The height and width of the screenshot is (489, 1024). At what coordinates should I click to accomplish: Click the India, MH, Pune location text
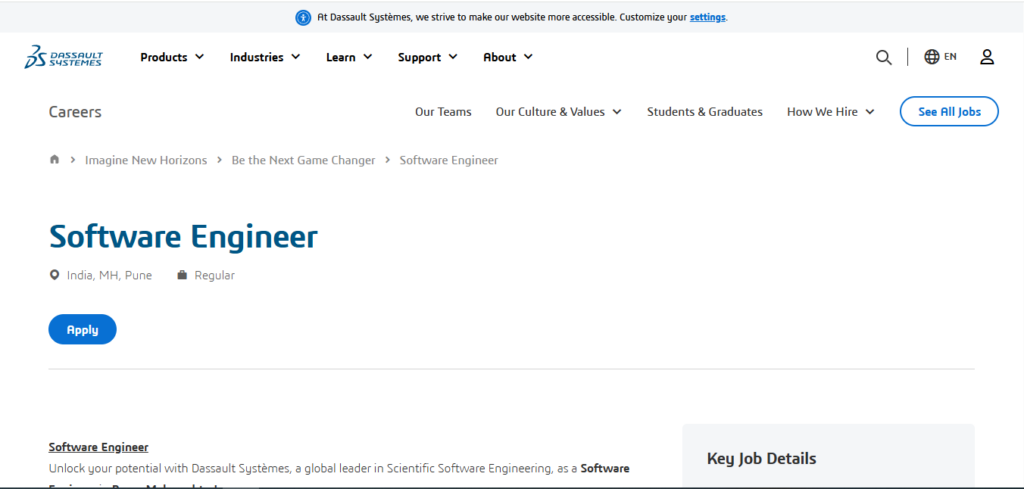pos(109,276)
